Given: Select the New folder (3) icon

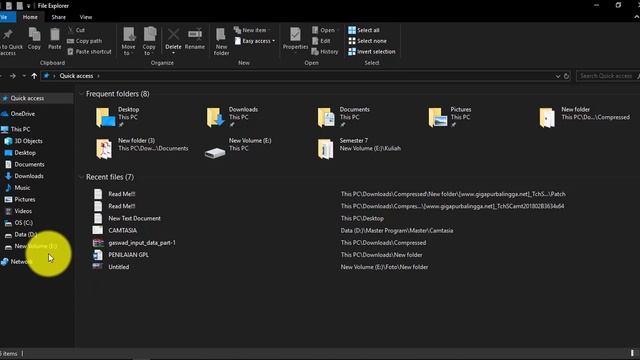Looking at the screenshot, I should 104,149.
